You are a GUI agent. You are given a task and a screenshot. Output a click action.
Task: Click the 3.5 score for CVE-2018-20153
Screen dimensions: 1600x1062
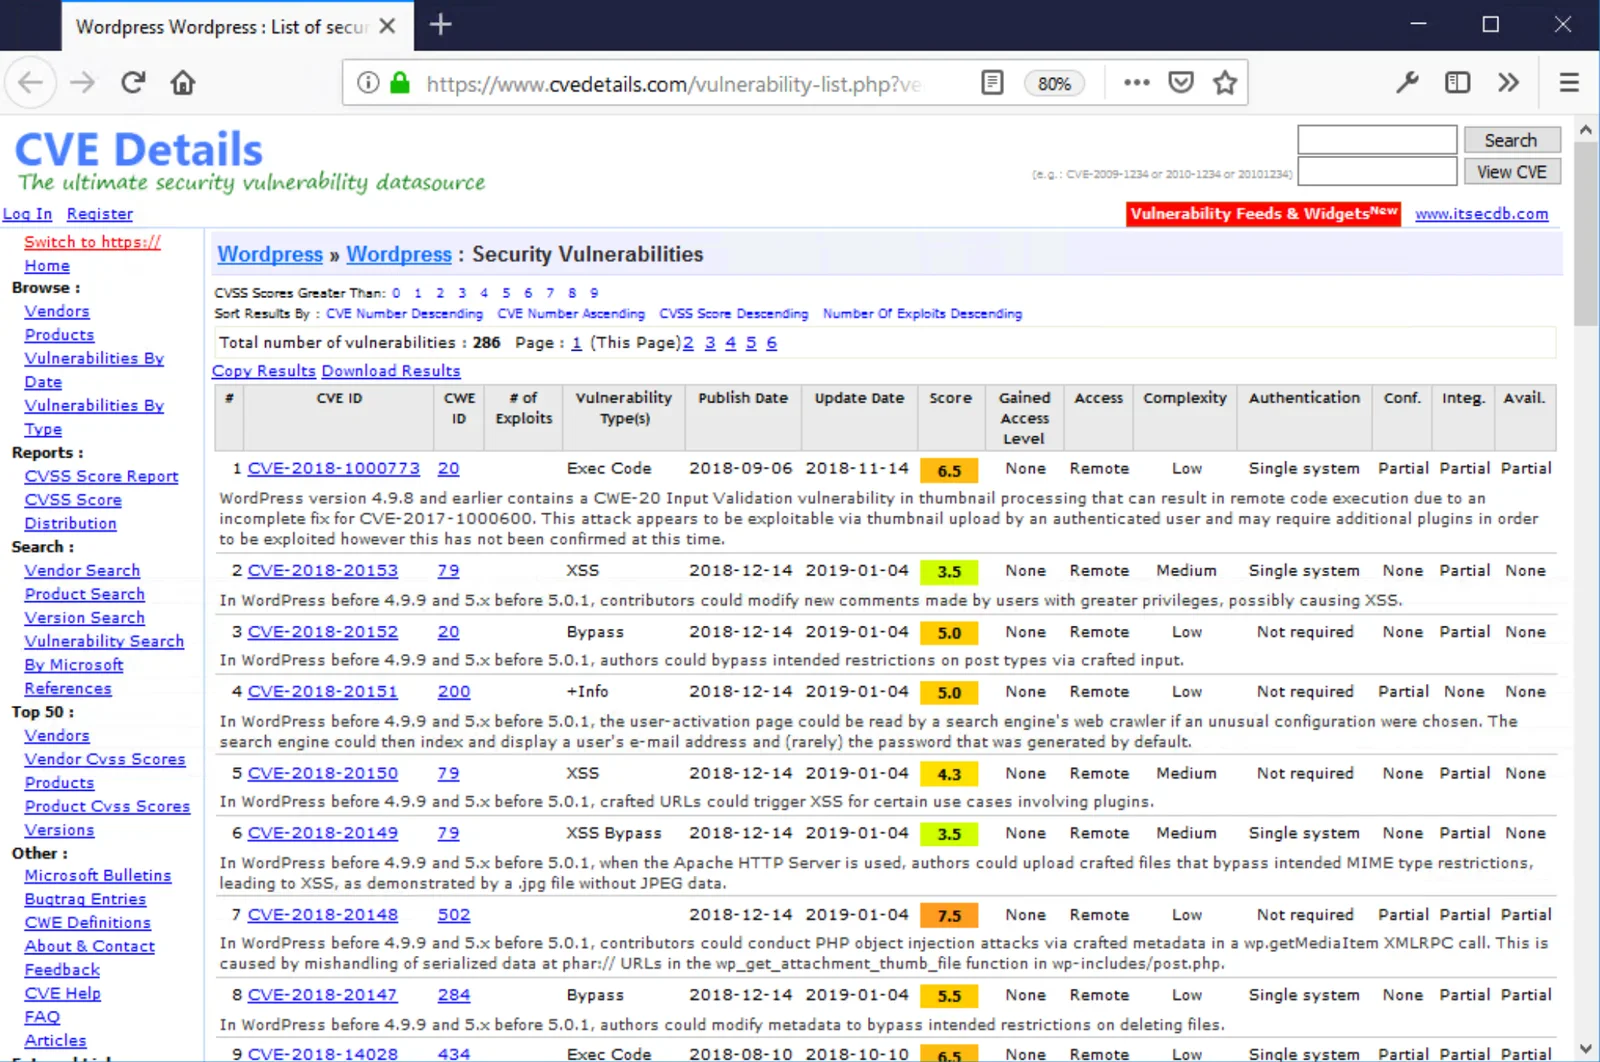click(x=949, y=572)
